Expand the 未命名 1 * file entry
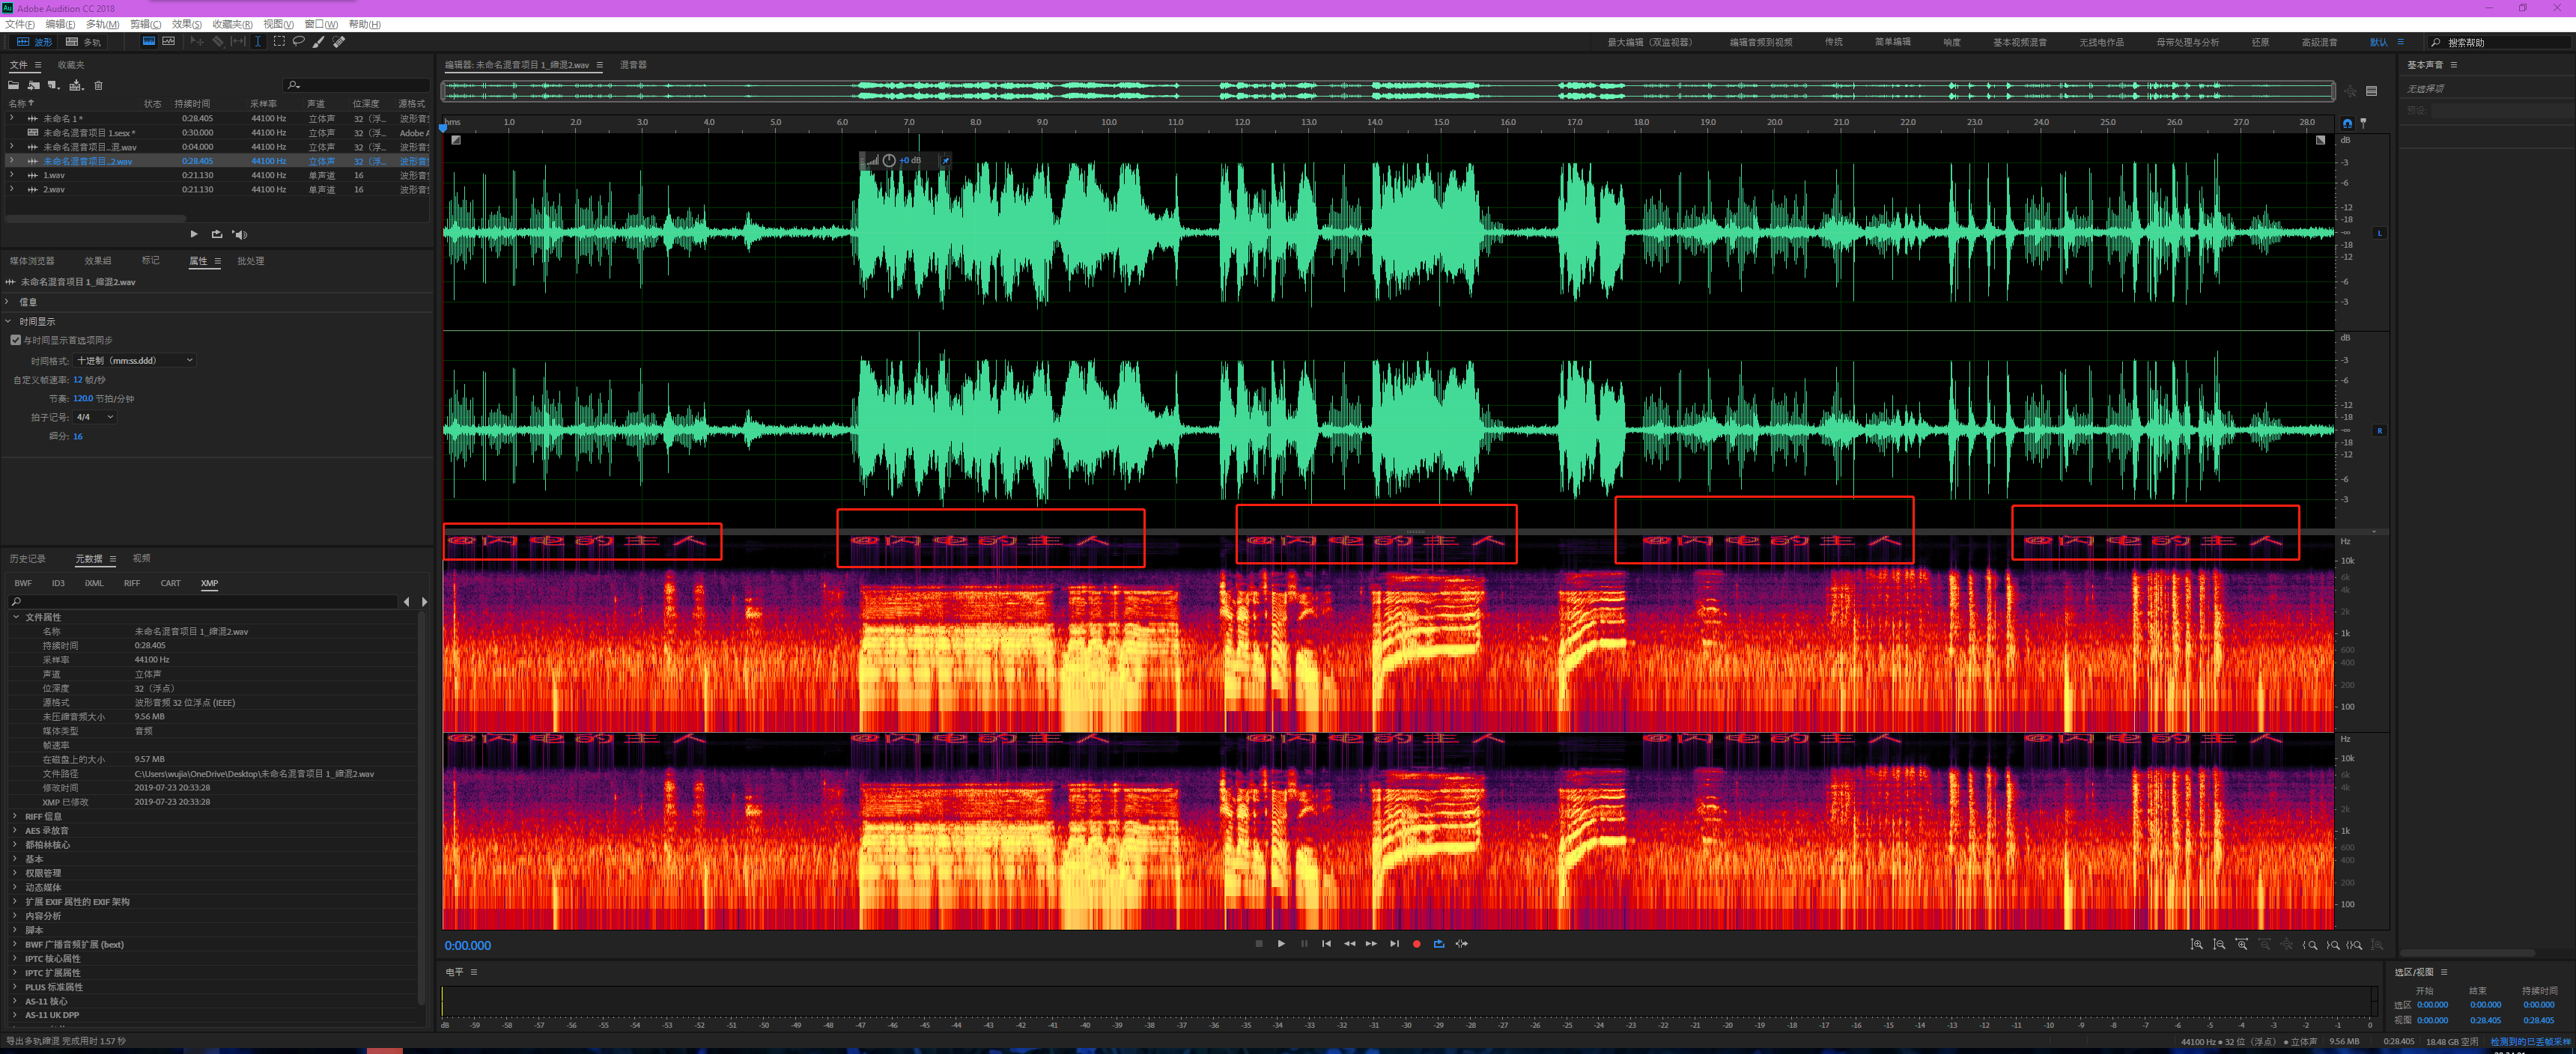This screenshot has width=2576, height=1054. (12, 118)
